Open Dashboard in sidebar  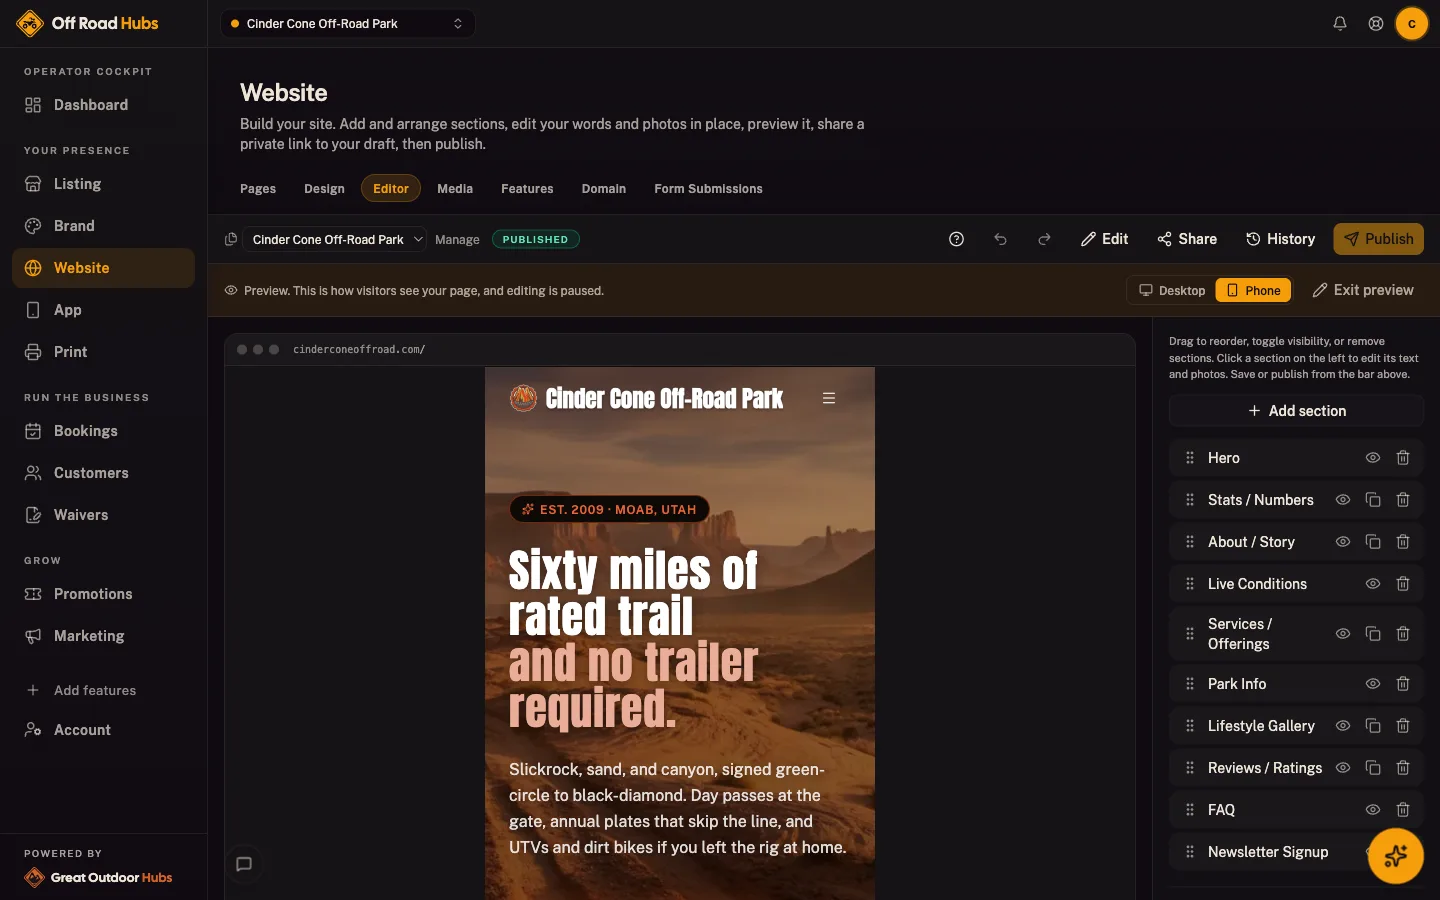click(x=103, y=105)
